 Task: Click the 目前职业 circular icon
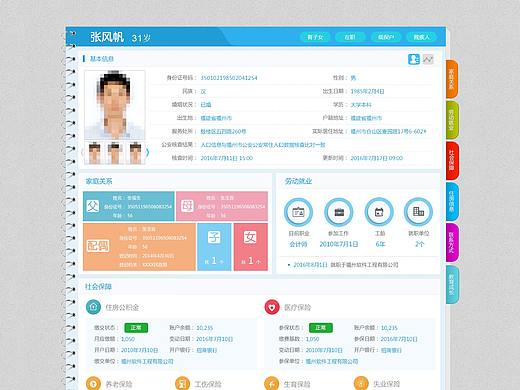[298, 212]
